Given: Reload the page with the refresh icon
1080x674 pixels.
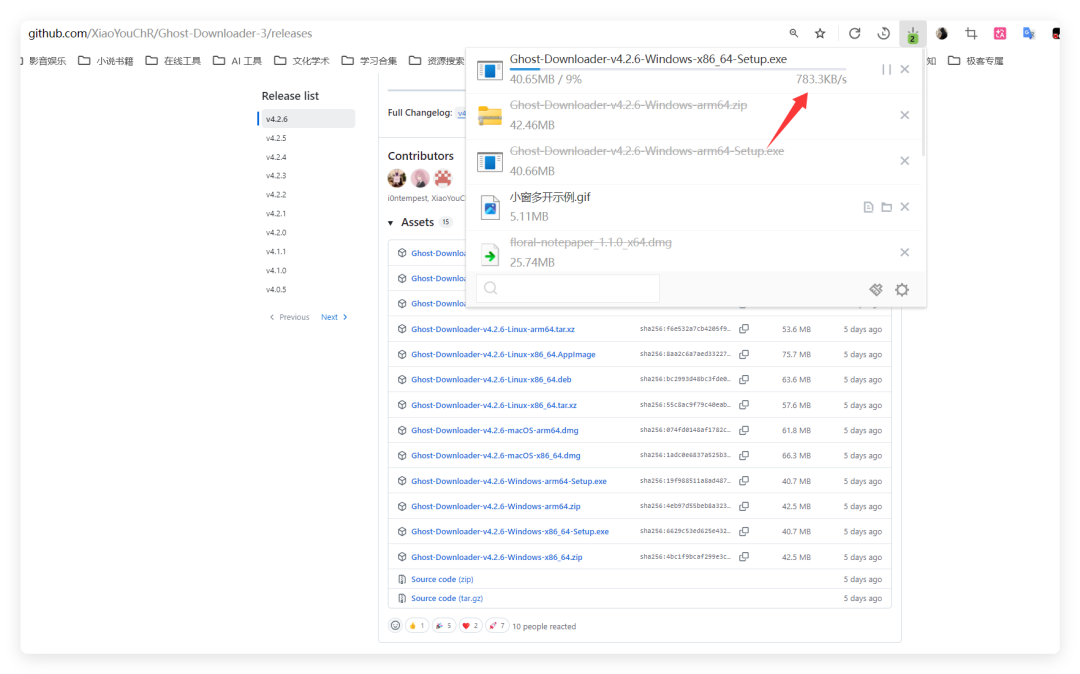Looking at the screenshot, I should 854,33.
